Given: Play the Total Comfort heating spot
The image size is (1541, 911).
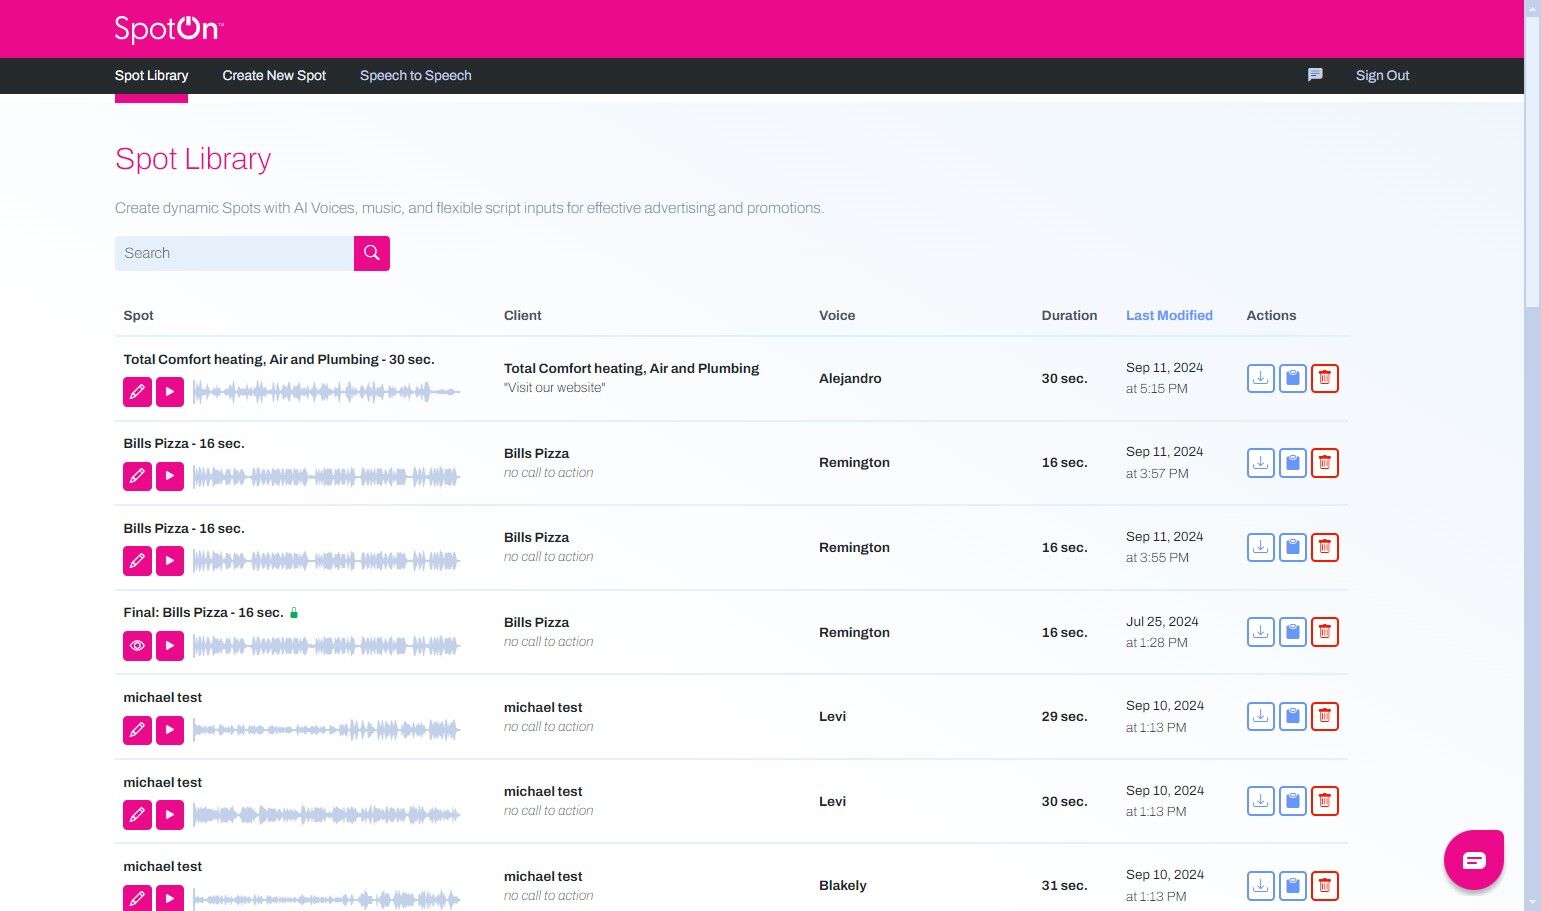Looking at the screenshot, I should click(x=170, y=392).
